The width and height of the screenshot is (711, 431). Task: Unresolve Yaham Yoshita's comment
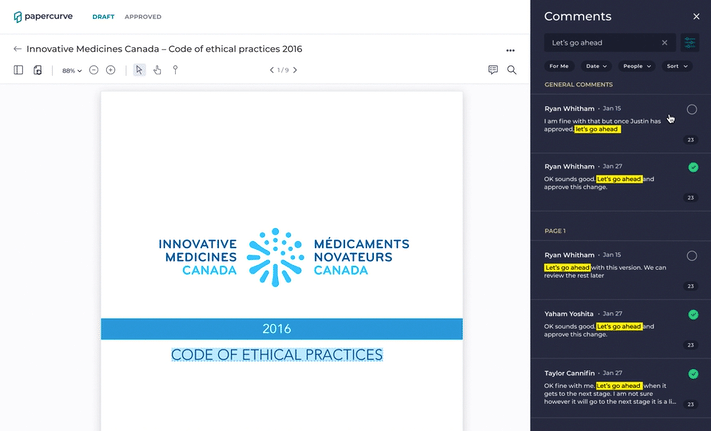tap(693, 315)
